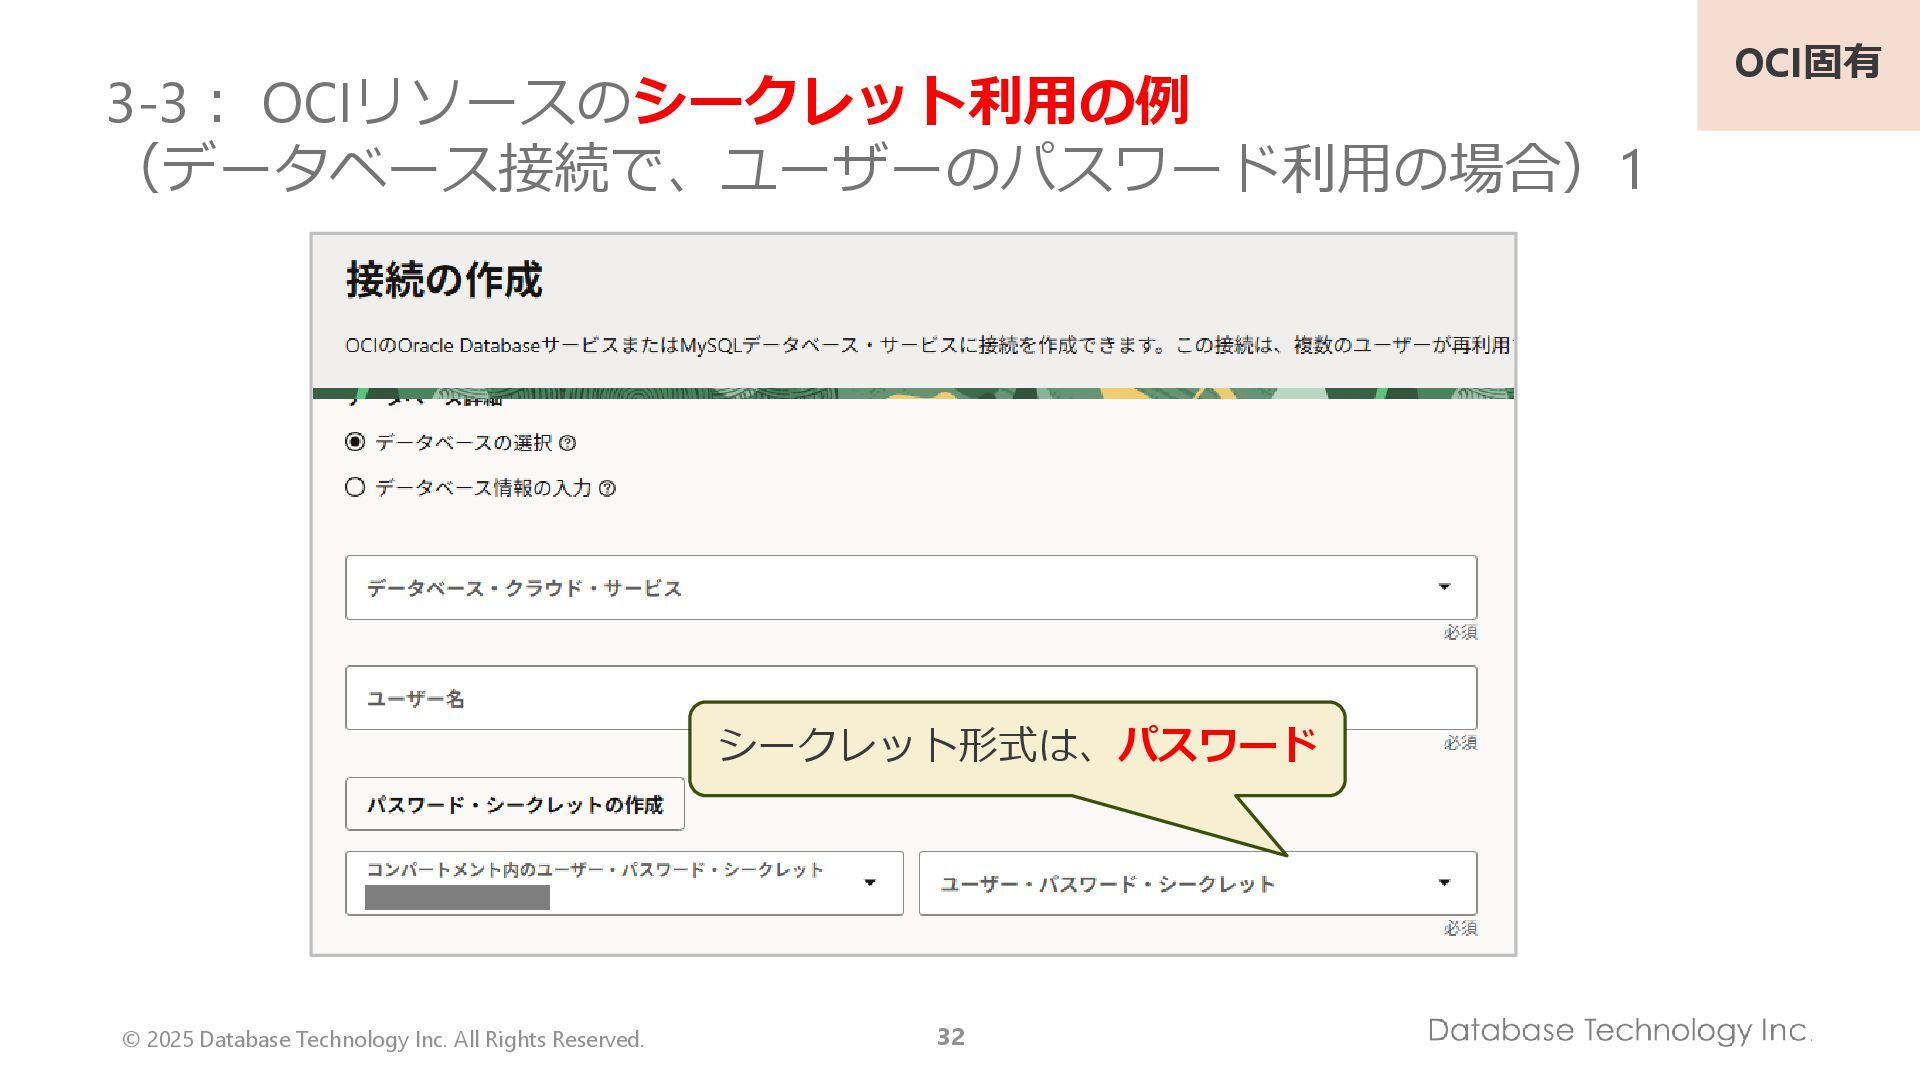The height and width of the screenshot is (1080, 1920).
Task: Click the Database Technology Inc. logo
Action: (x=1618, y=1030)
